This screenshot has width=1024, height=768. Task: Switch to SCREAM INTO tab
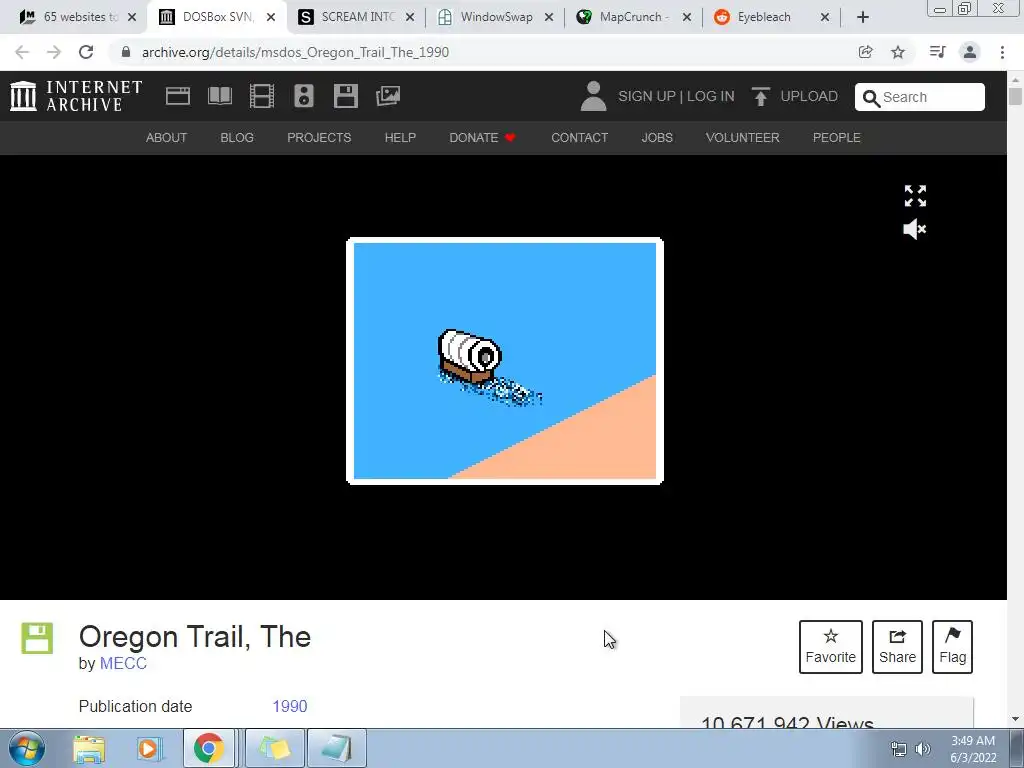(356, 17)
